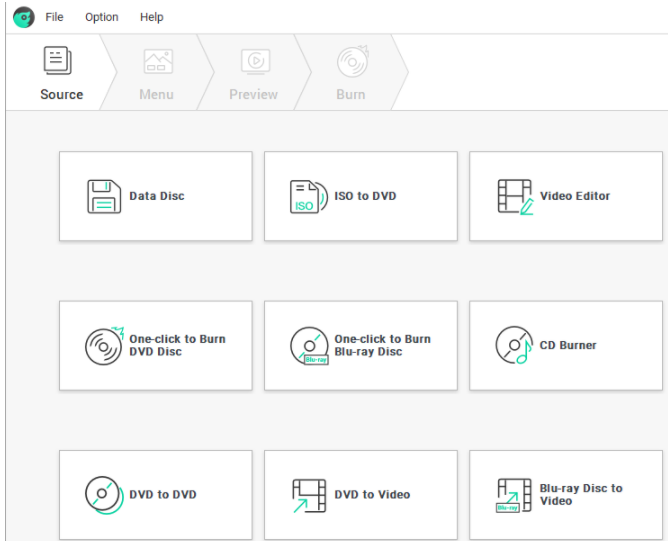Image resolution: width=668 pixels, height=541 pixels.
Task: Click the Video Editor label
Action: (575, 196)
